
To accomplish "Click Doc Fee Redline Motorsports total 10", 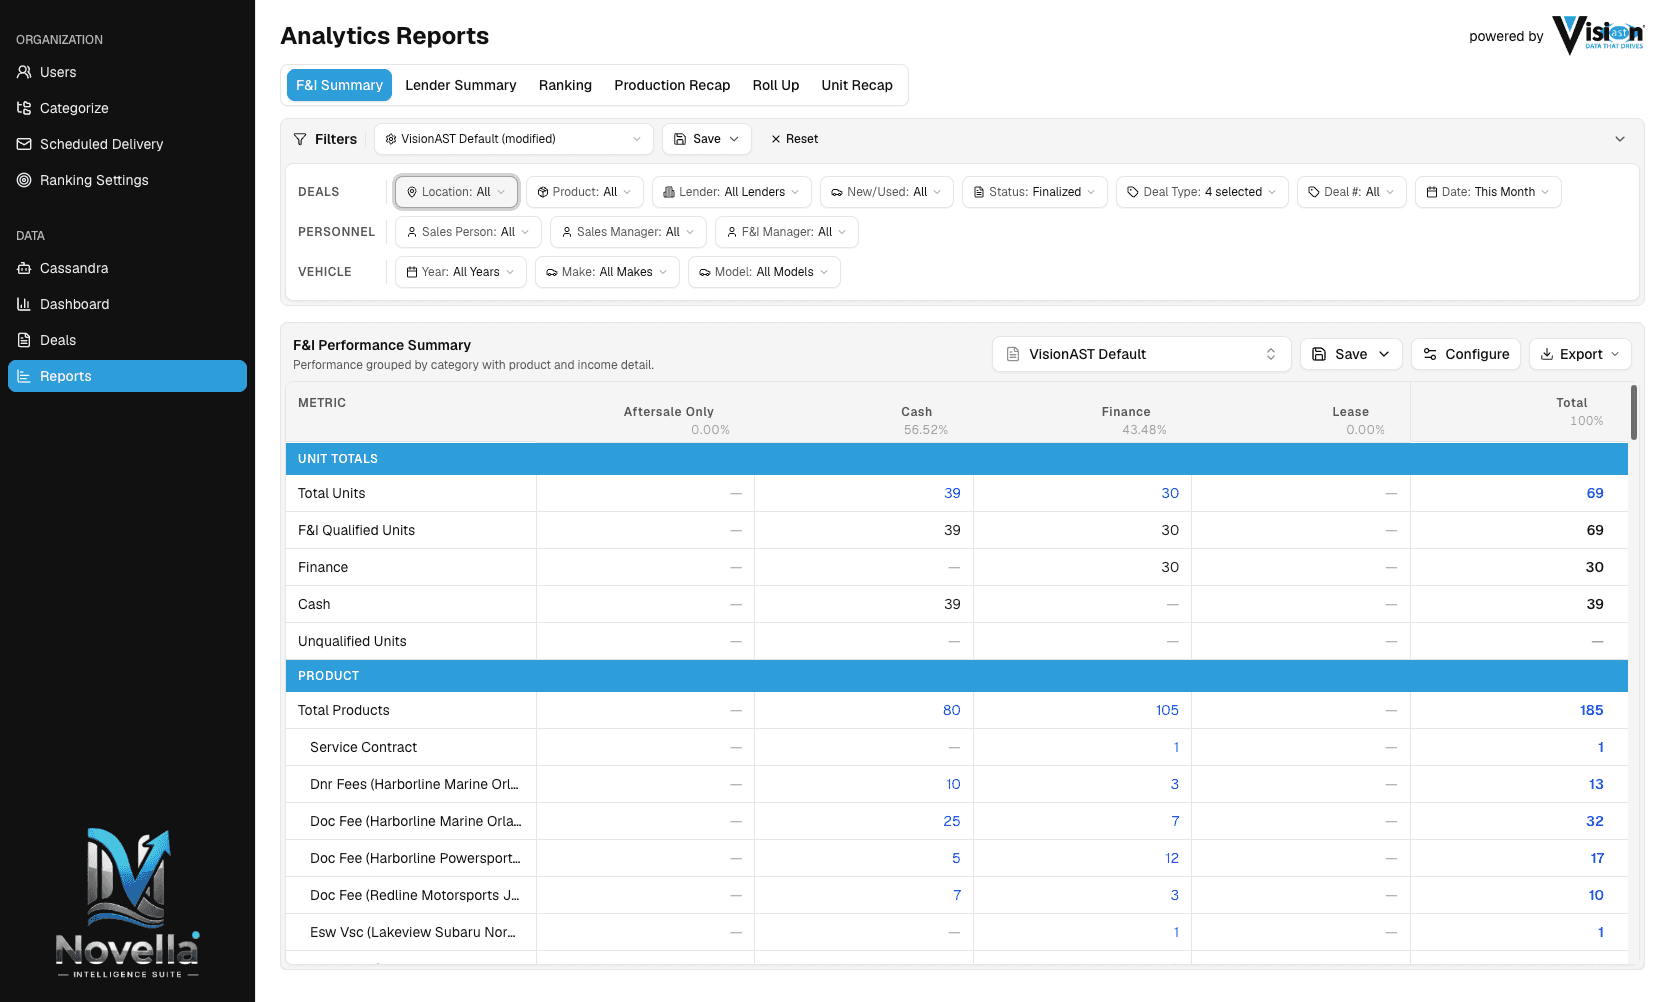I will click(1596, 895).
